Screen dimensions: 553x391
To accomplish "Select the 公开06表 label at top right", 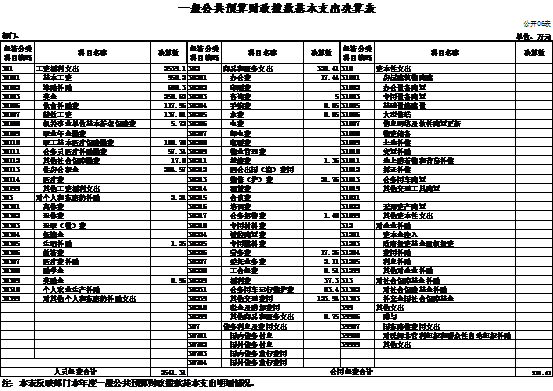I will [537, 24].
